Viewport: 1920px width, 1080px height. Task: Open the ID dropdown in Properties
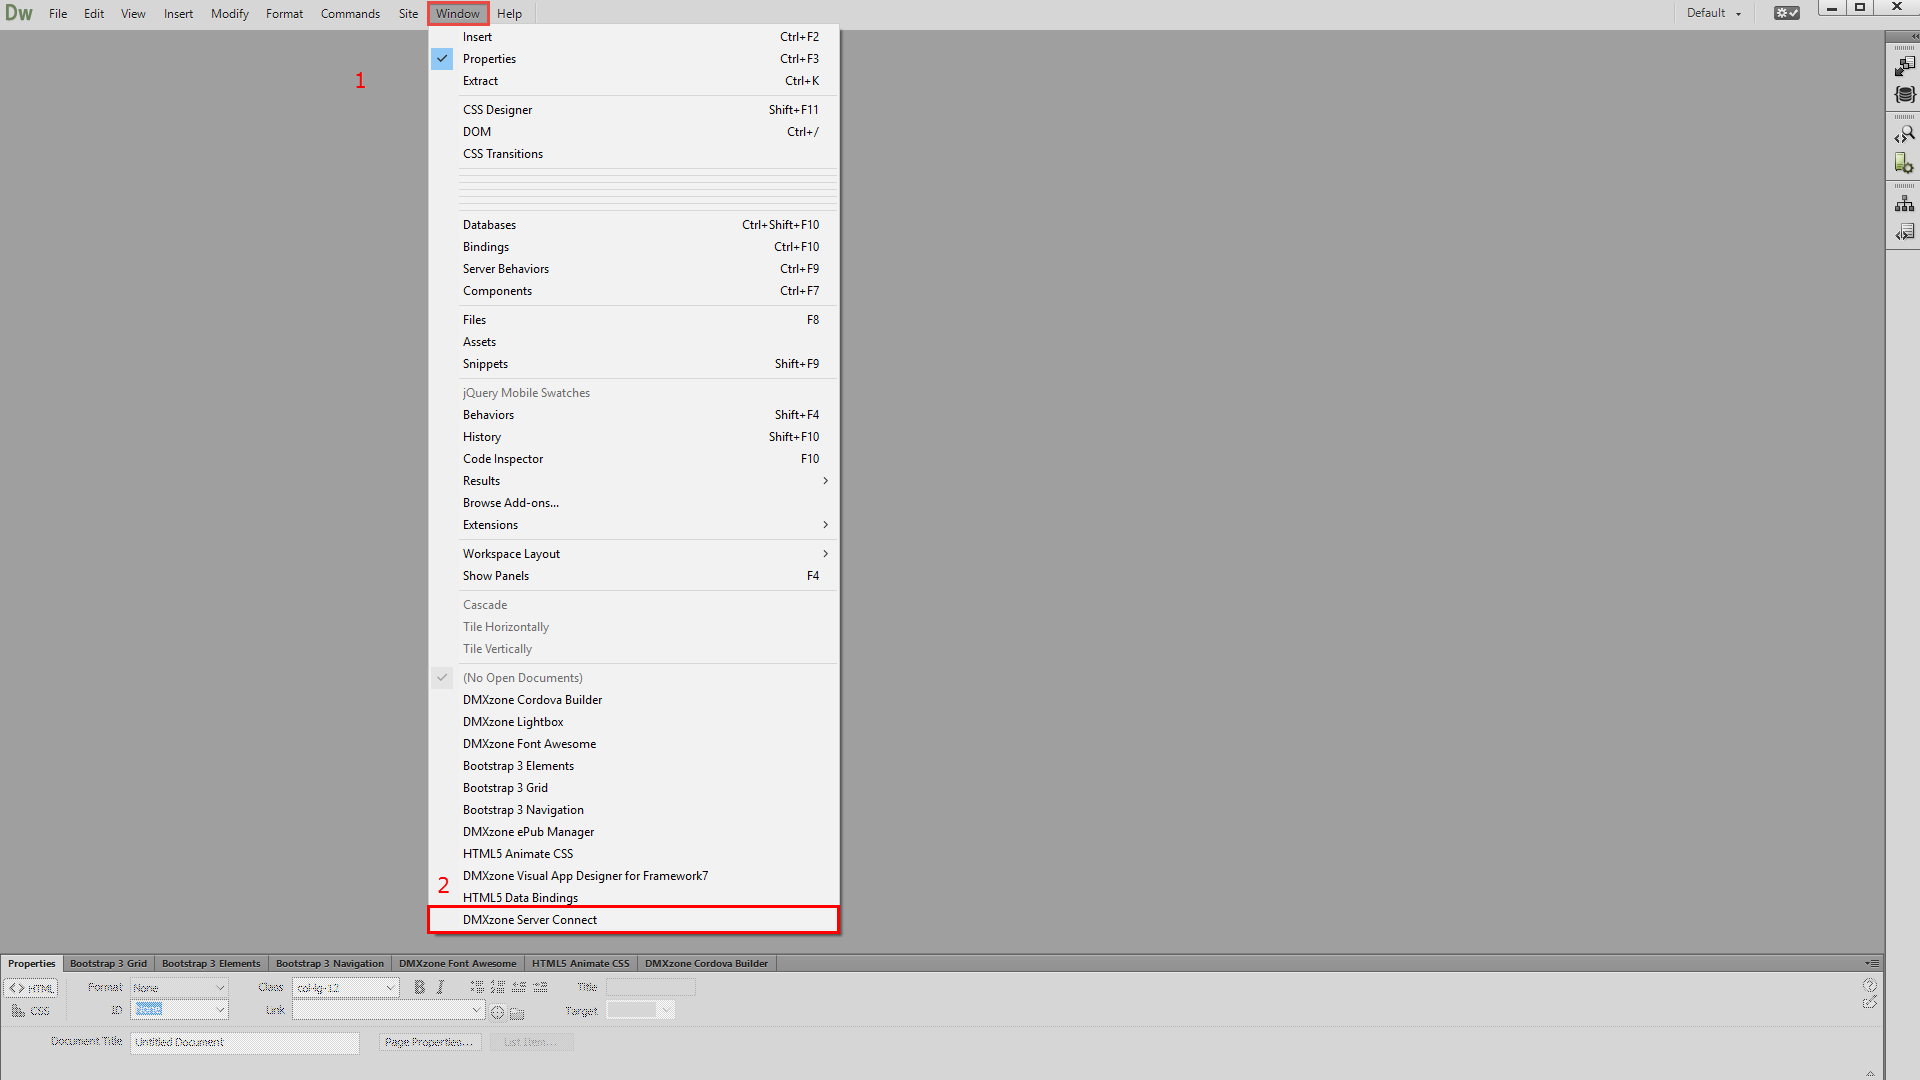click(x=179, y=1010)
